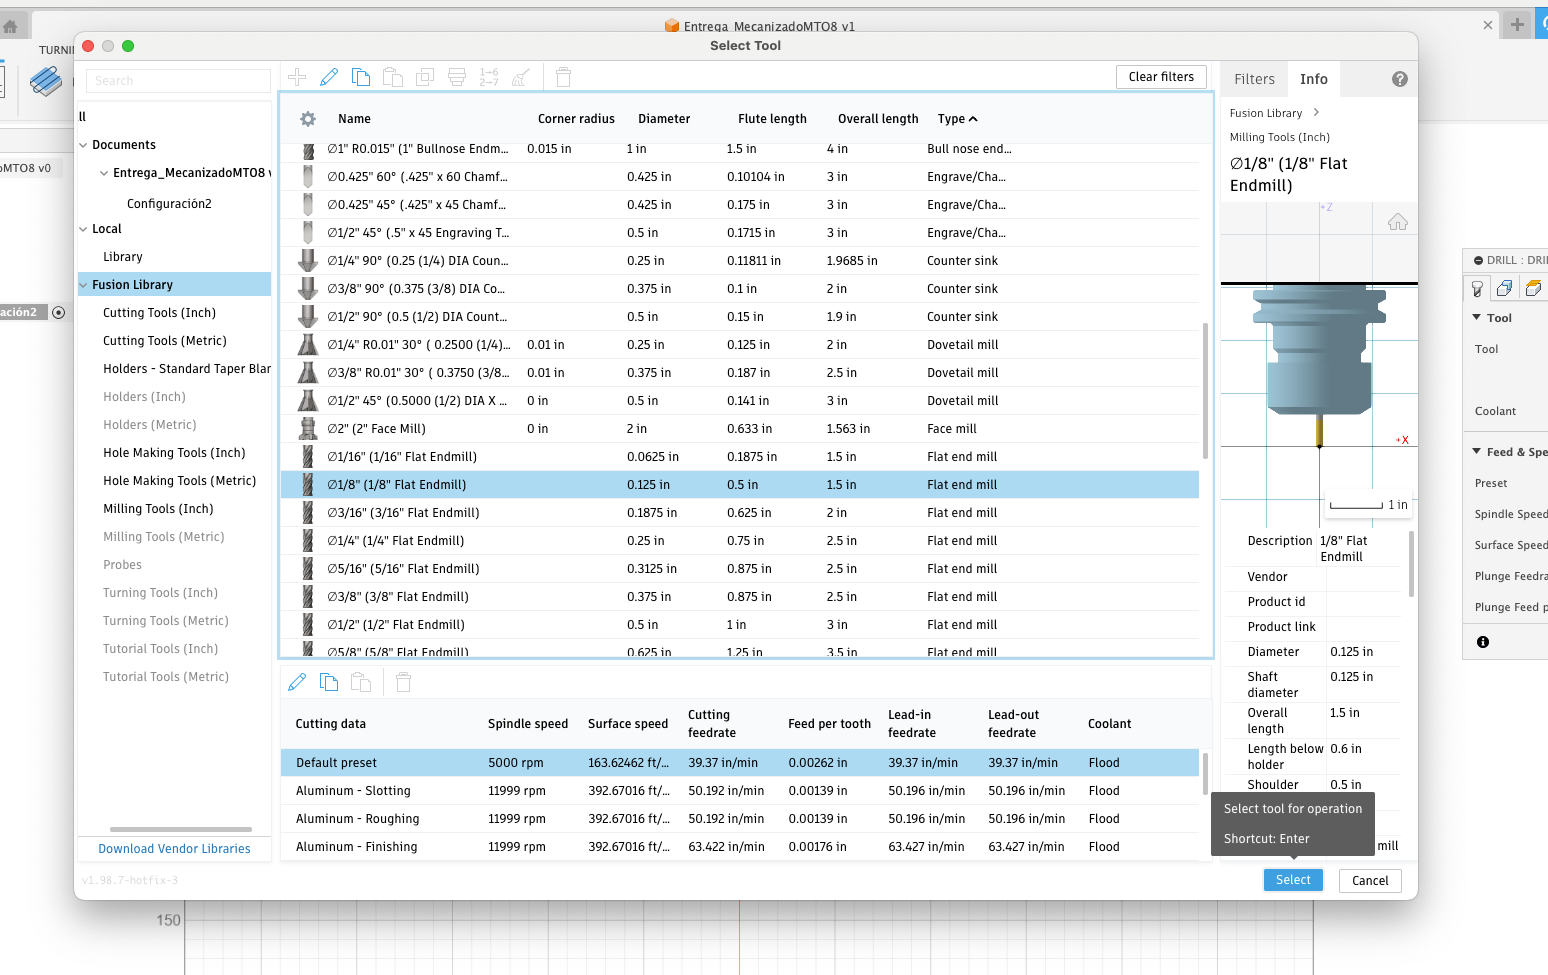Collapse DRILL panel with minus icon
Screen dimensions: 1548x975
click(1478, 260)
